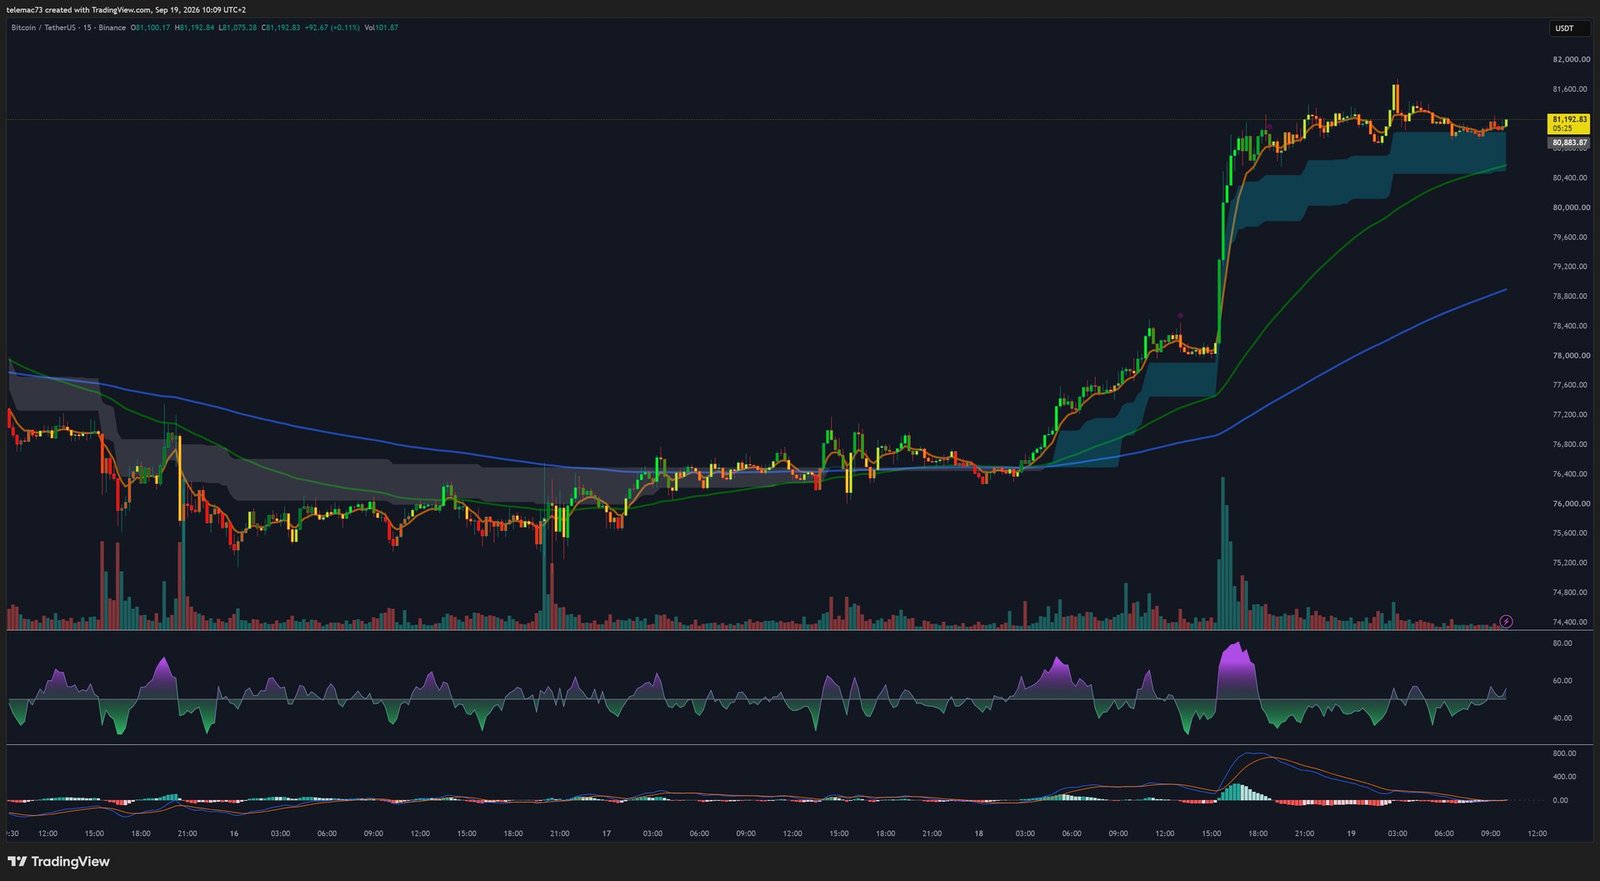
Task: Click the Vol 101.87 volume readout
Action: pos(381,28)
